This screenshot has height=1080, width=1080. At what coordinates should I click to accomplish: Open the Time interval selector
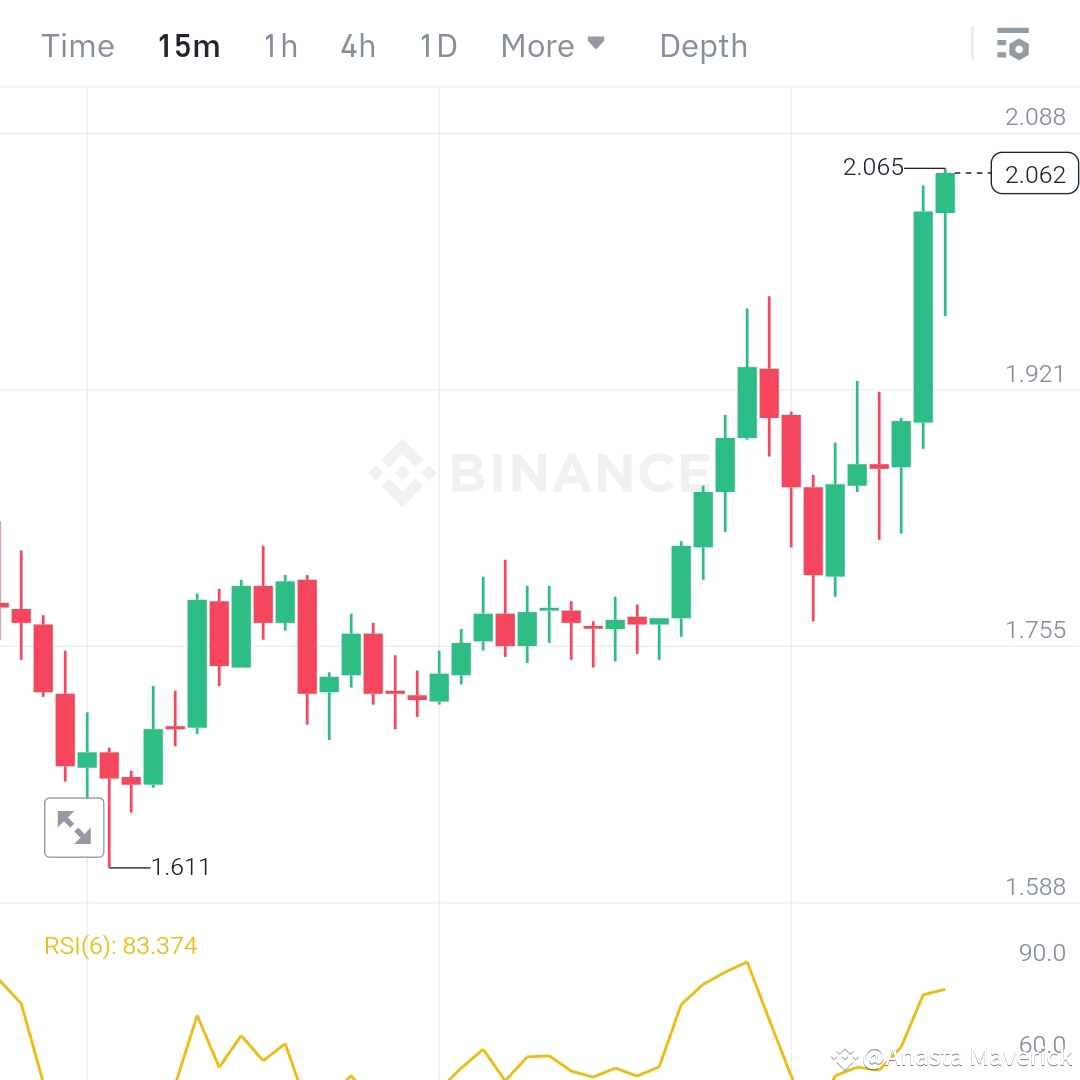click(x=77, y=45)
